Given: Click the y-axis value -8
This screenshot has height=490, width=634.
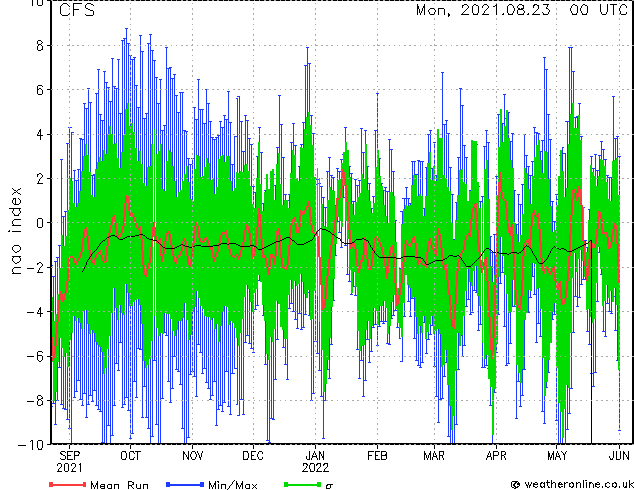Looking at the screenshot, I should tap(35, 401).
